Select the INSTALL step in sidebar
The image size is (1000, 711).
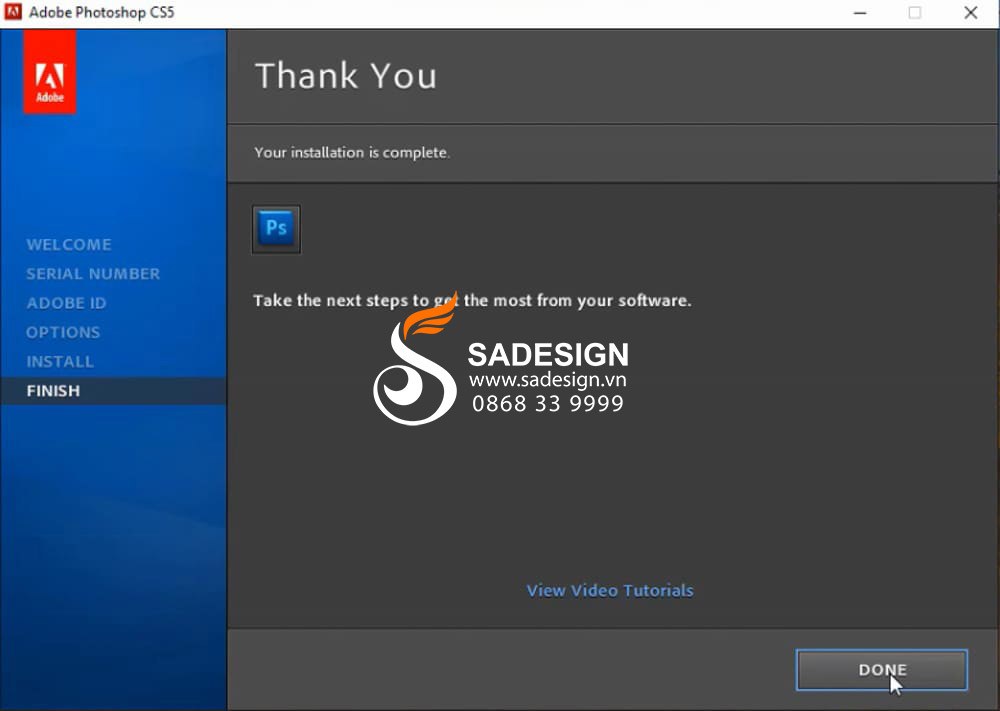click(x=60, y=362)
